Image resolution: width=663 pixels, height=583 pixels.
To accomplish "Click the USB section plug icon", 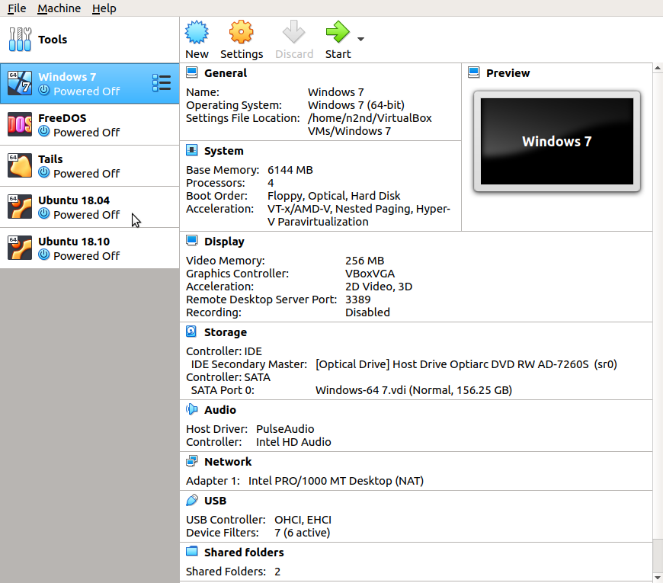I will [192, 500].
